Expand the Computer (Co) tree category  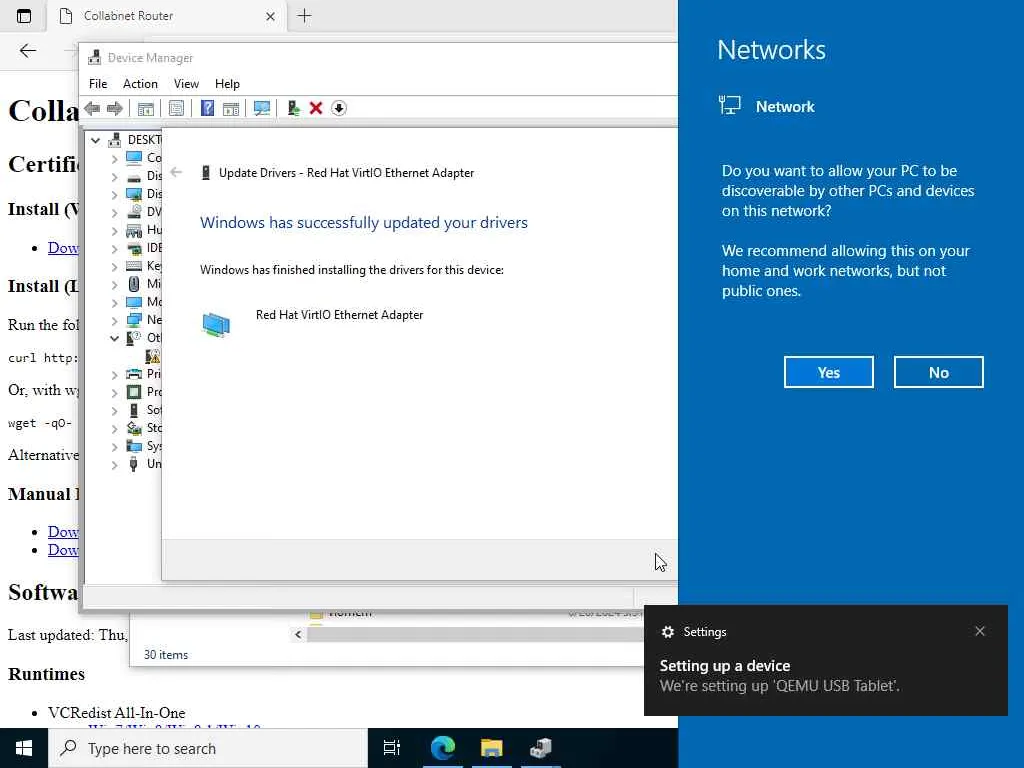pos(114,159)
